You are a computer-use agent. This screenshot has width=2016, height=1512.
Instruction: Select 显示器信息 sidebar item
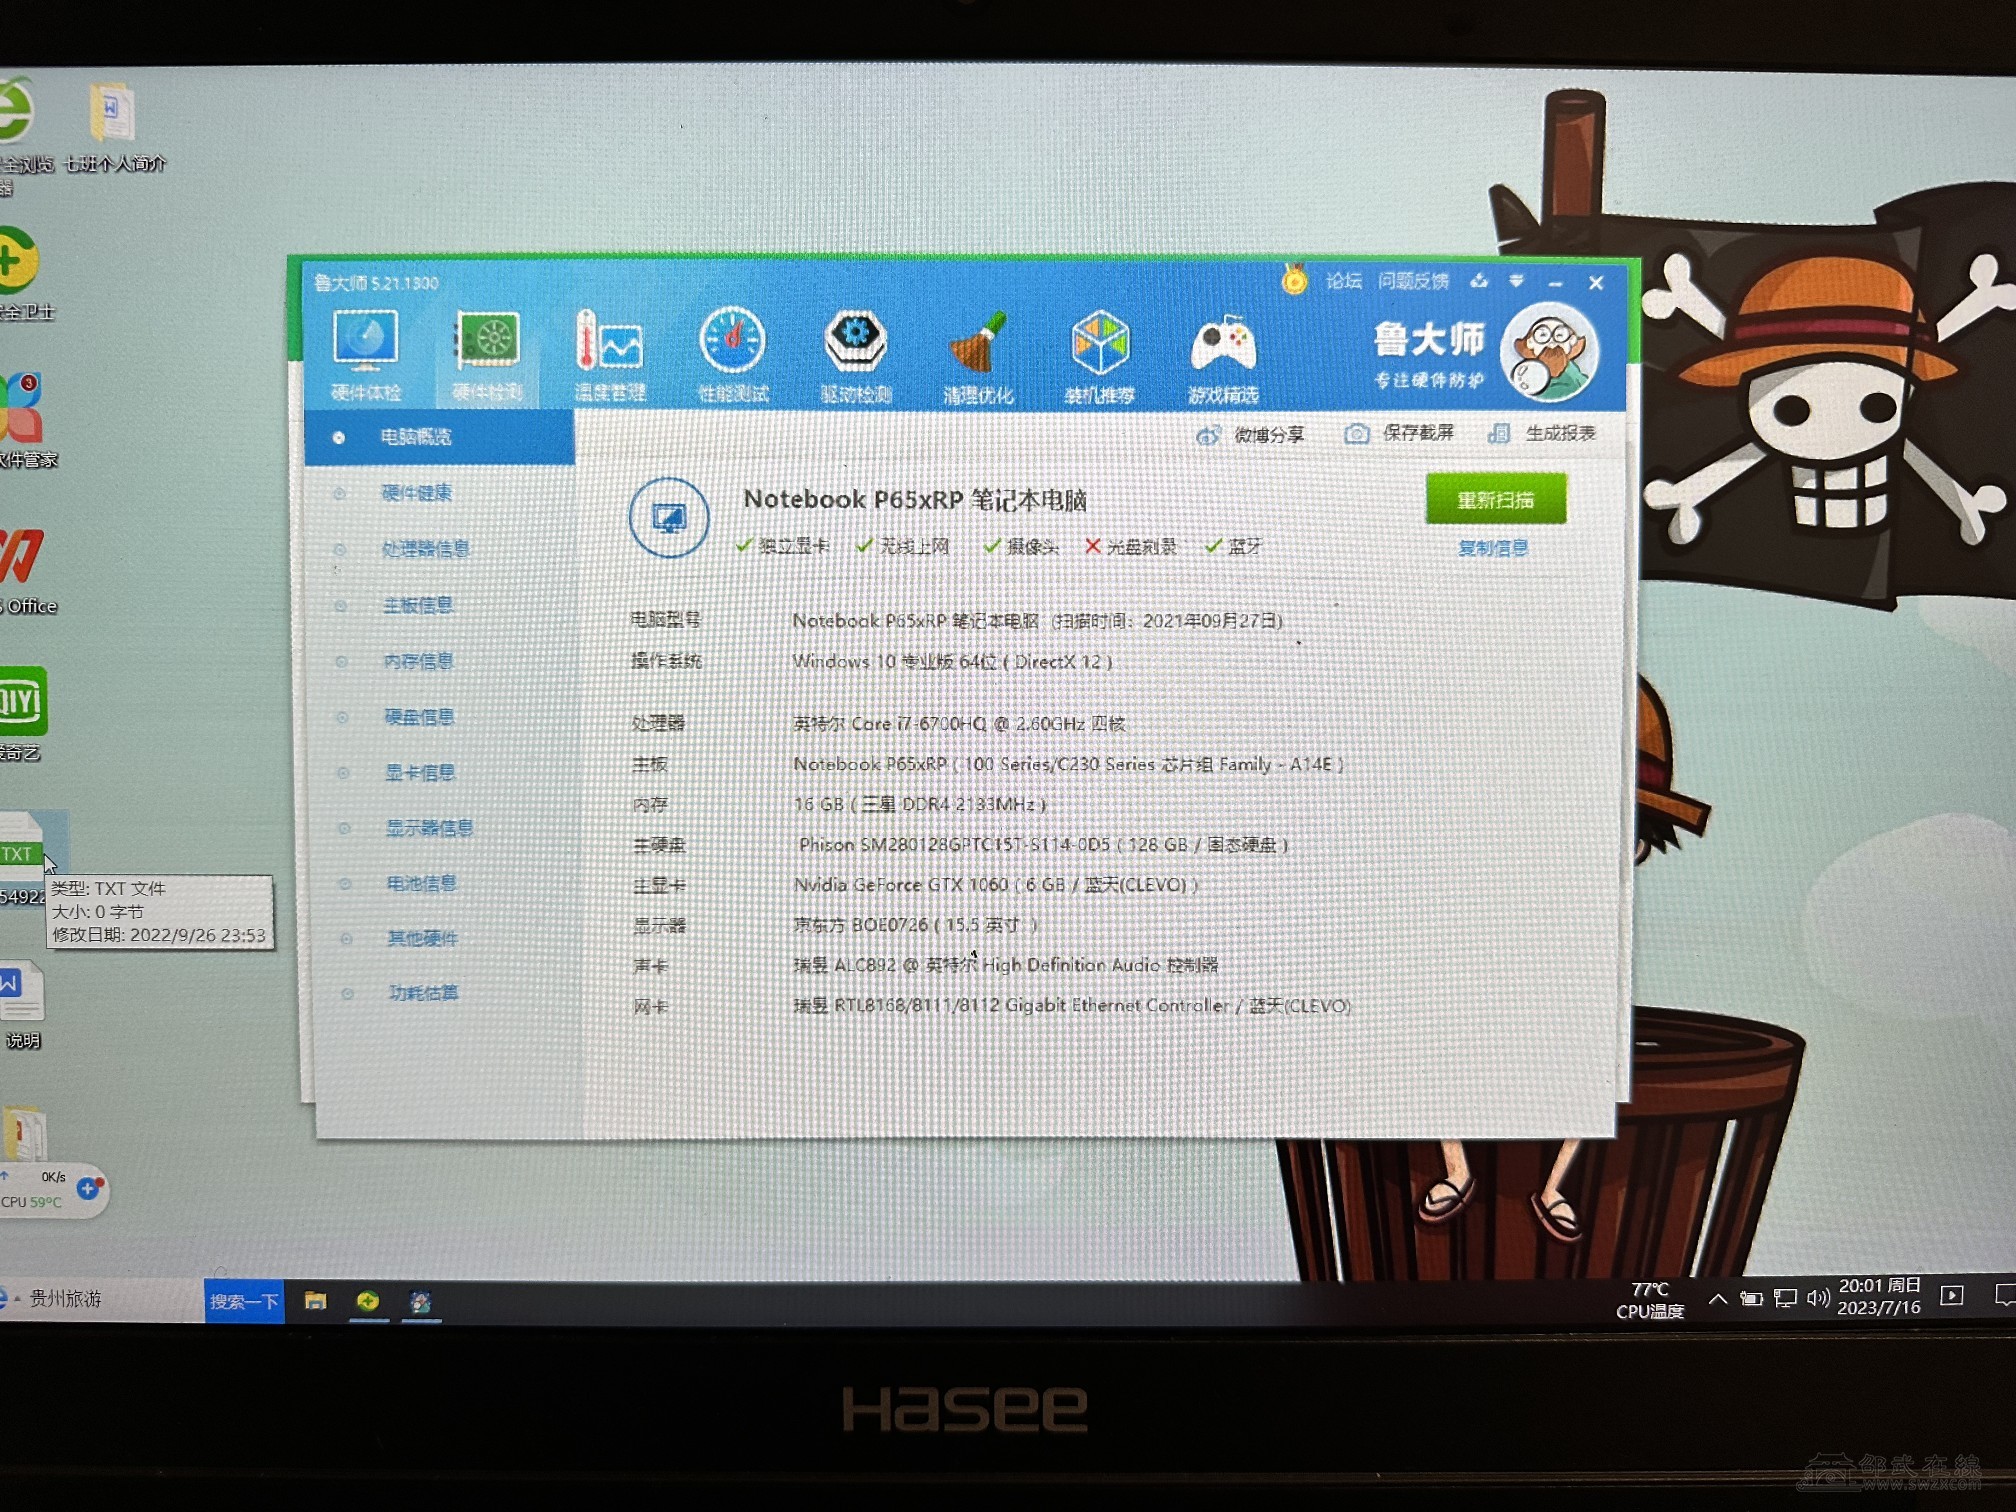[429, 828]
